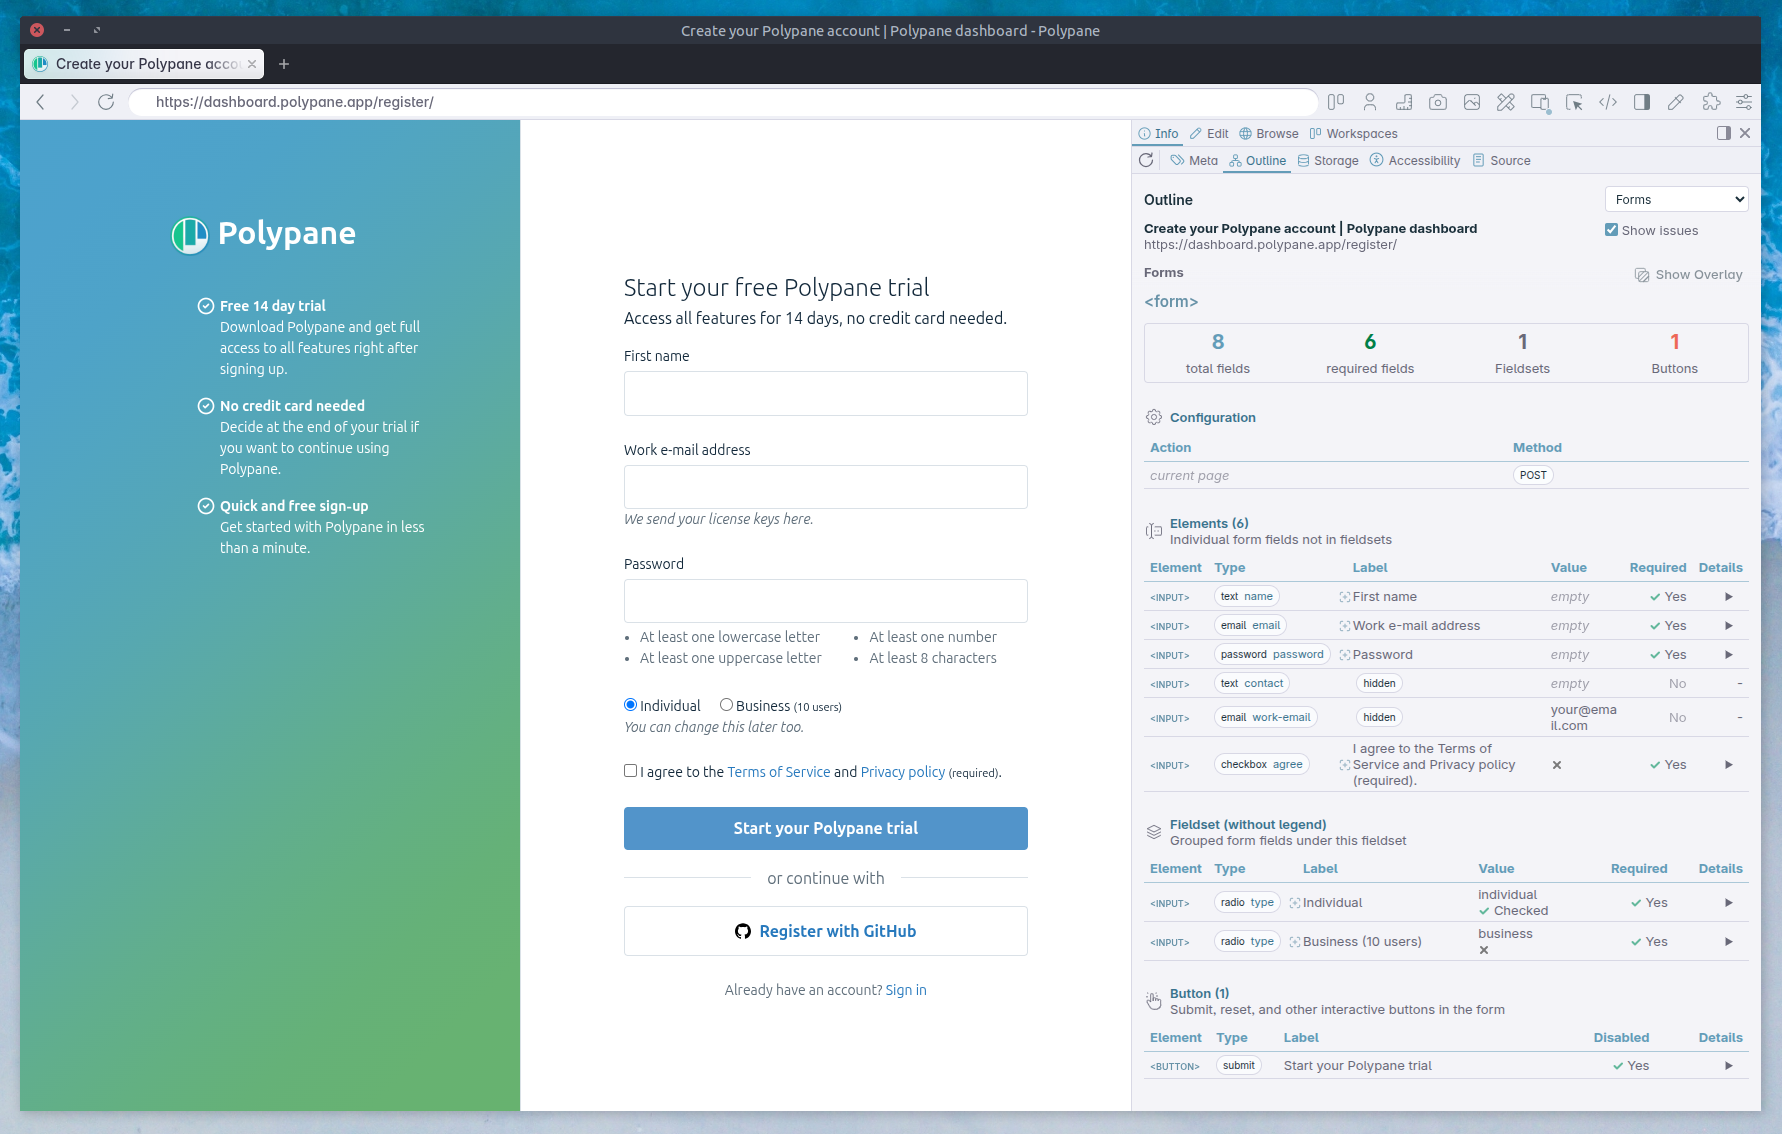1782x1134 pixels.
Task: Click the pencil live-edit icon in toolbar
Action: tap(1676, 102)
